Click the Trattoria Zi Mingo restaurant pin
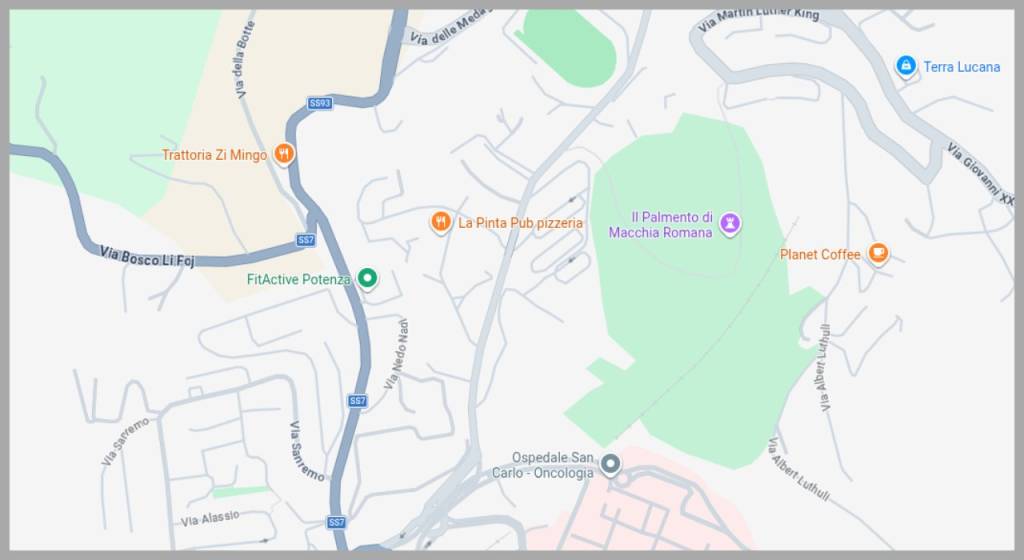This screenshot has width=1024, height=560. point(283,154)
